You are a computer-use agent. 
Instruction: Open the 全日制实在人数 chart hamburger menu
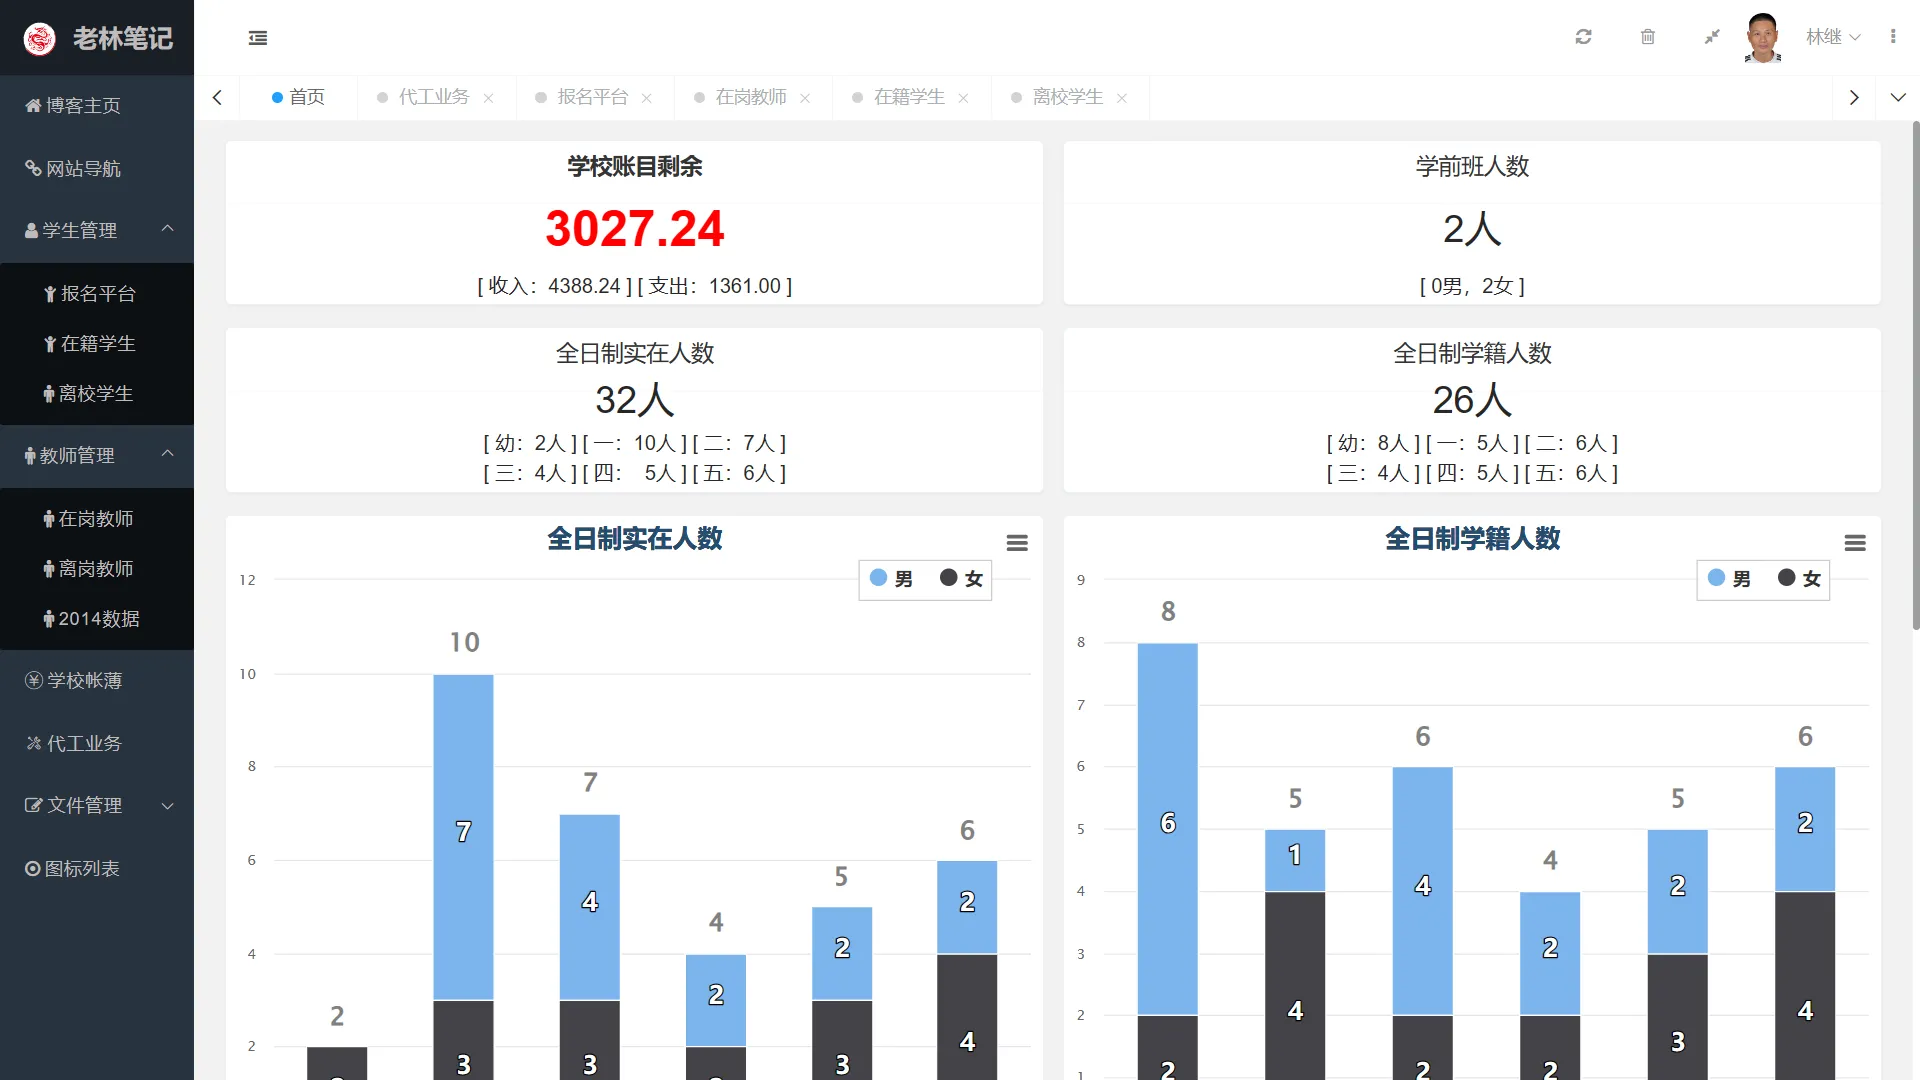(x=1017, y=543)
